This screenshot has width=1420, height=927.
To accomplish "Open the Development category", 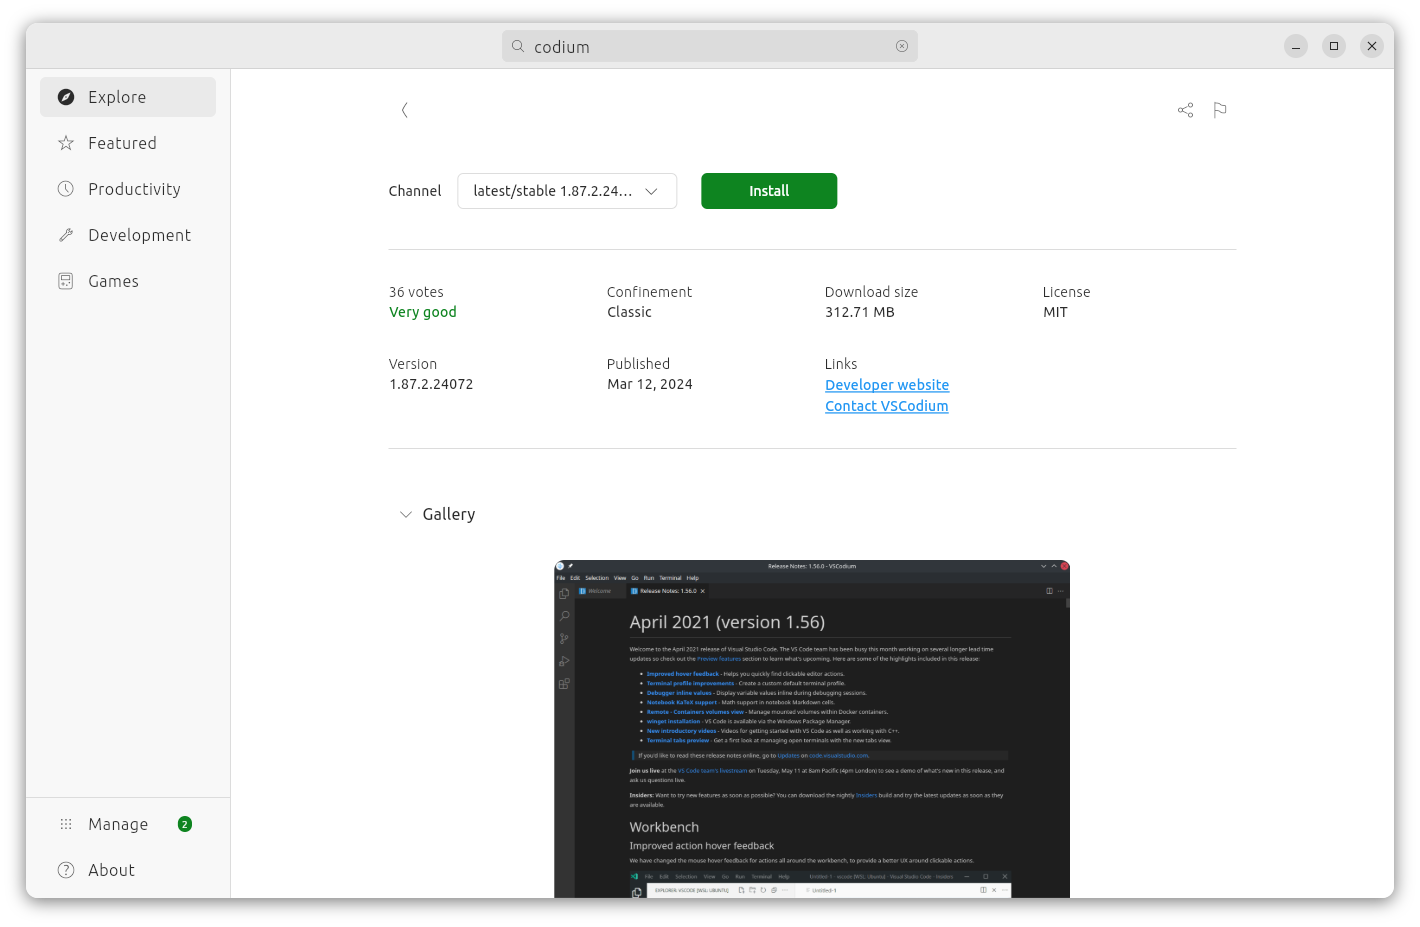I will pos(128,235).
